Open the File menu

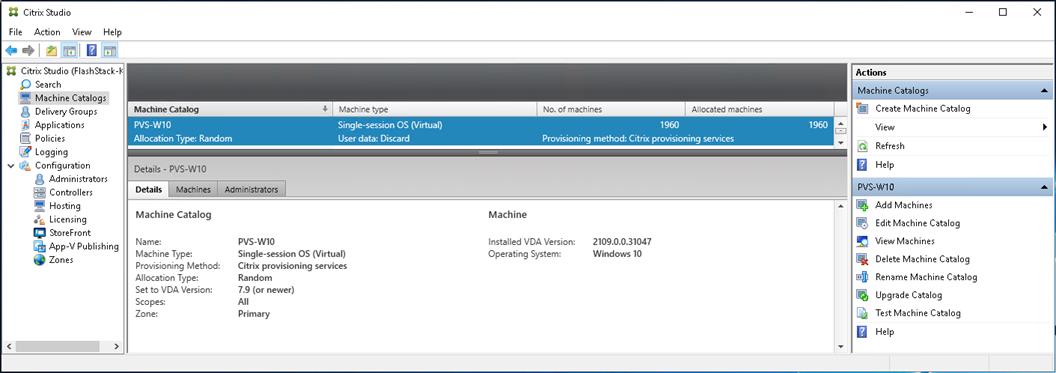(15, 32)
